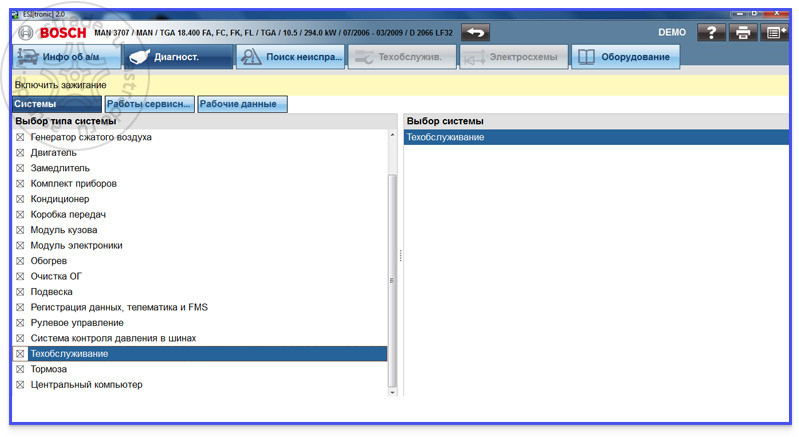The image size is (799, 437).
Task: Toggle checkbox for Рулевое управление
Action: click(20, 322)
